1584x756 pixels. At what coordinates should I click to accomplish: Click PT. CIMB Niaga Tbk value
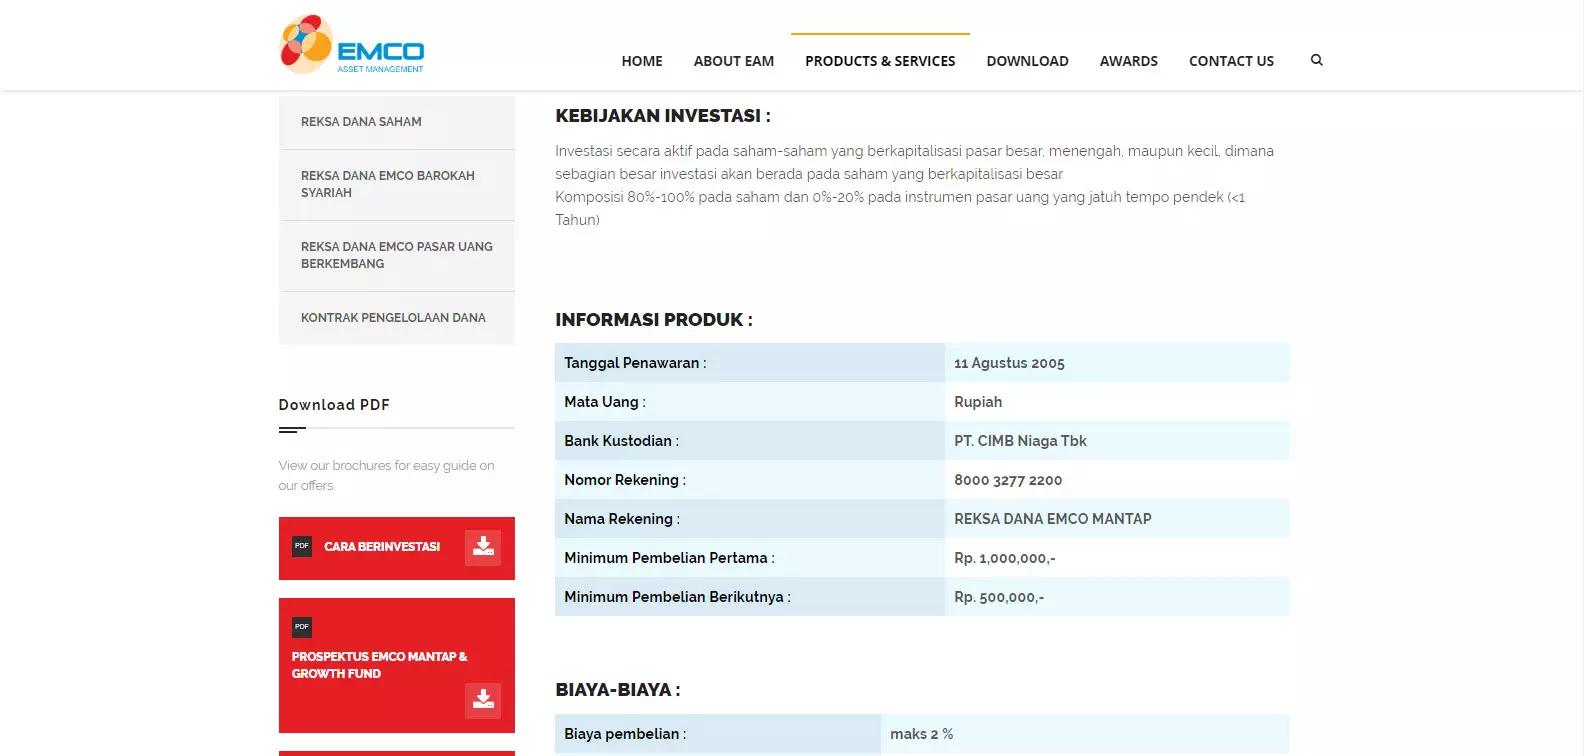pyautogui.click(x=1020, y=441)
